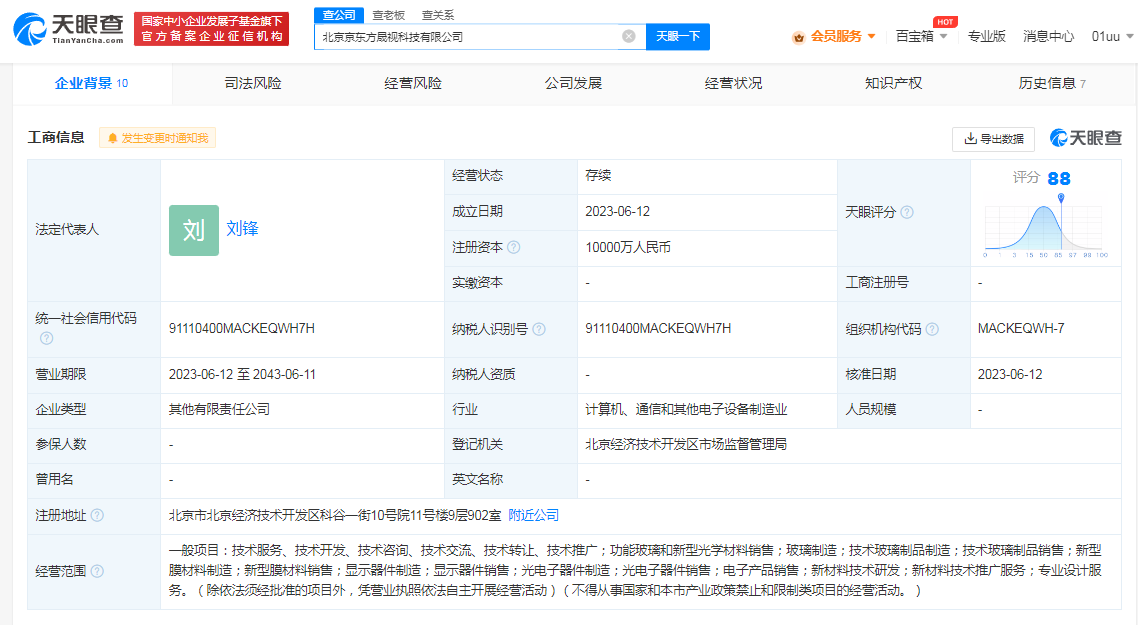Open legal representative 刘锋 link
Viewport: 1138px width, 625px height.
tap(242, 229)
